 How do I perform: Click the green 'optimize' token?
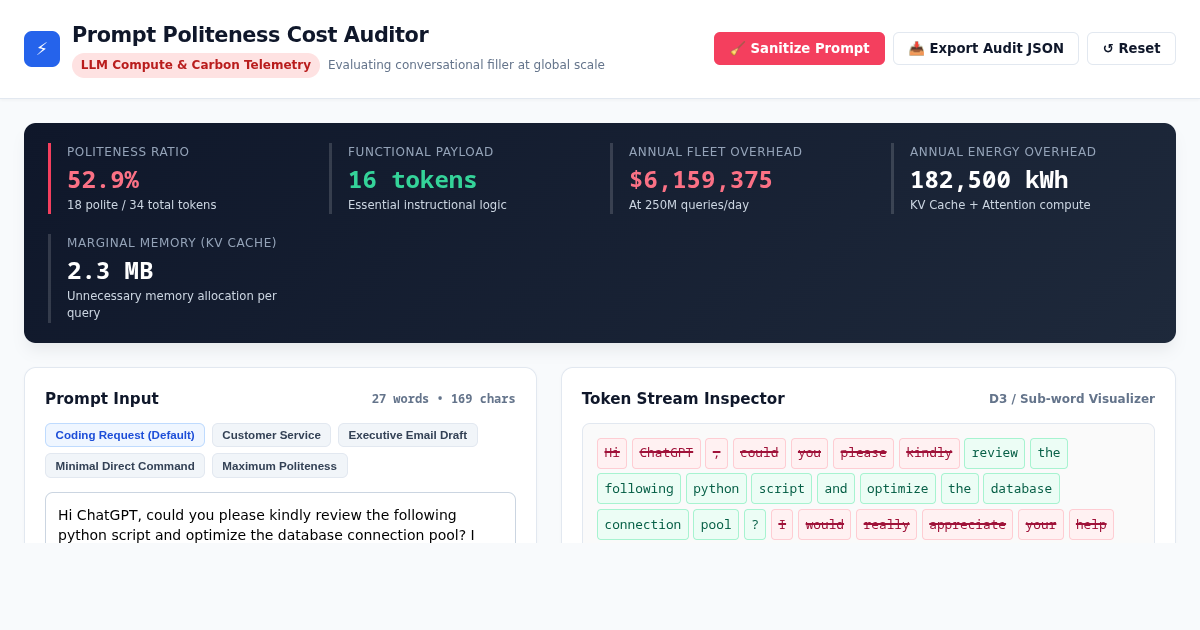tap(898, 489)
